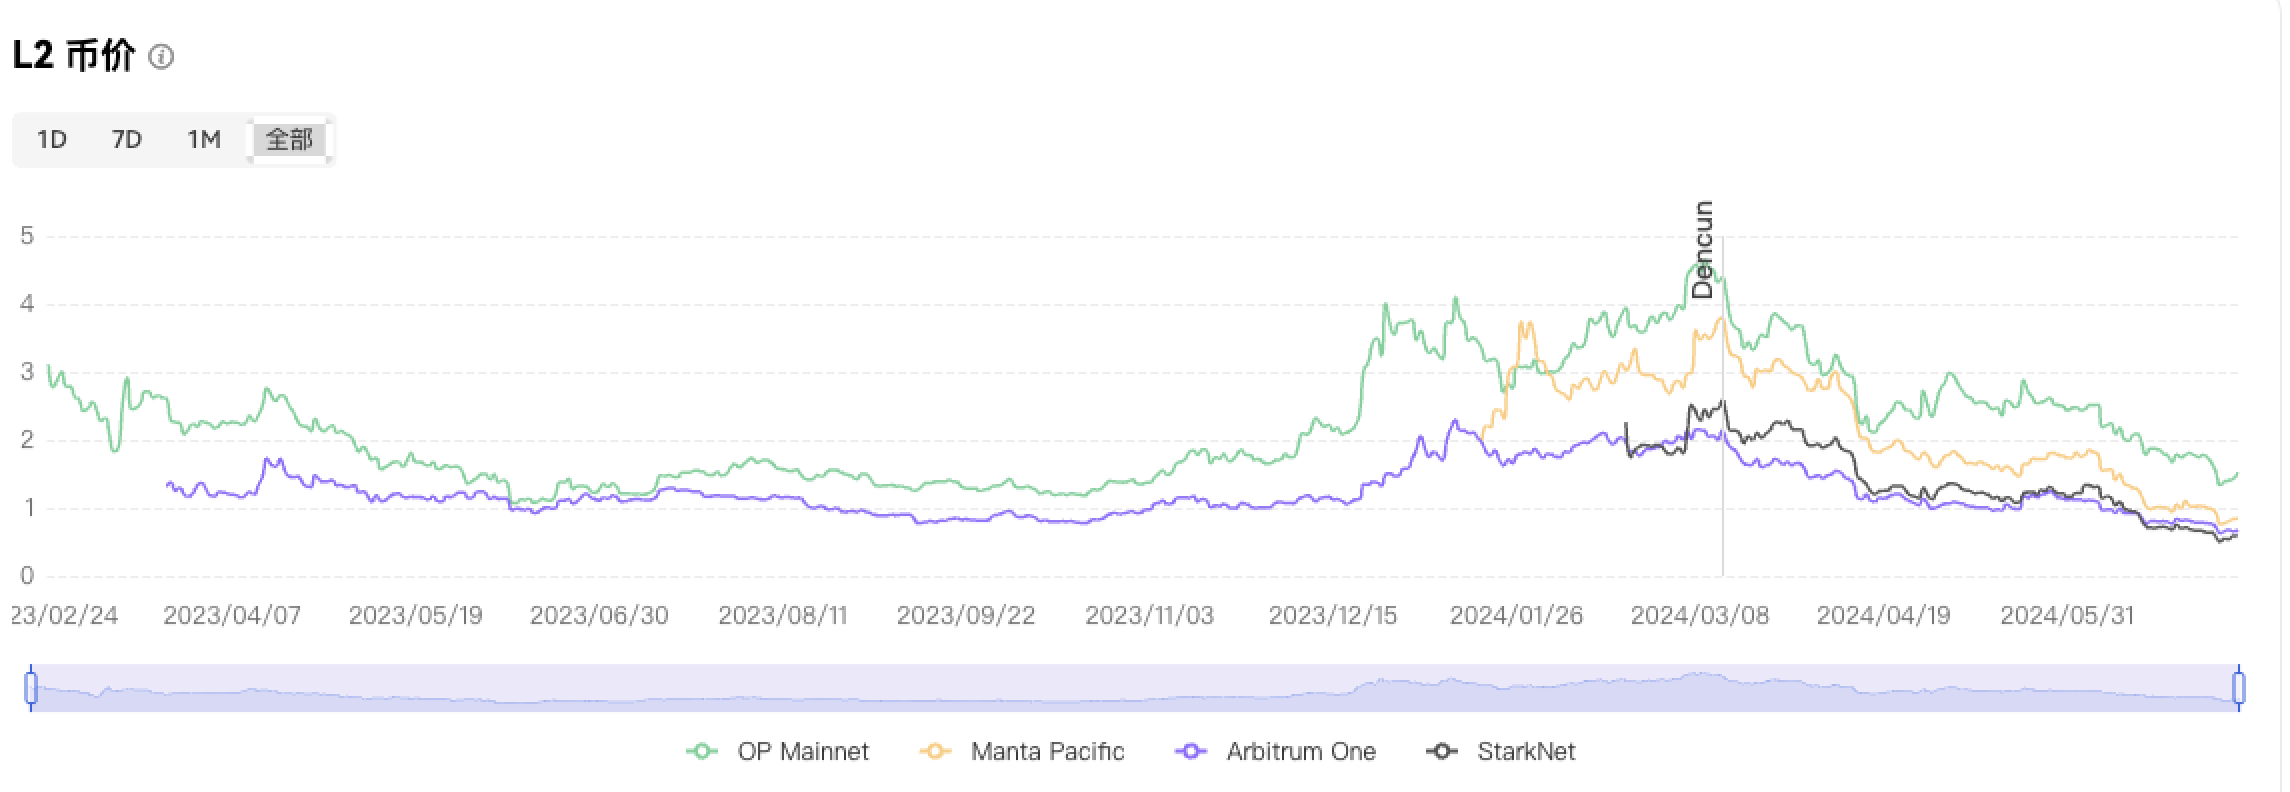Viewport: 2290px width, 792px height.
Task: Click the purple Arbitrum One legend marker
Action: click(x=1192, y=751)
